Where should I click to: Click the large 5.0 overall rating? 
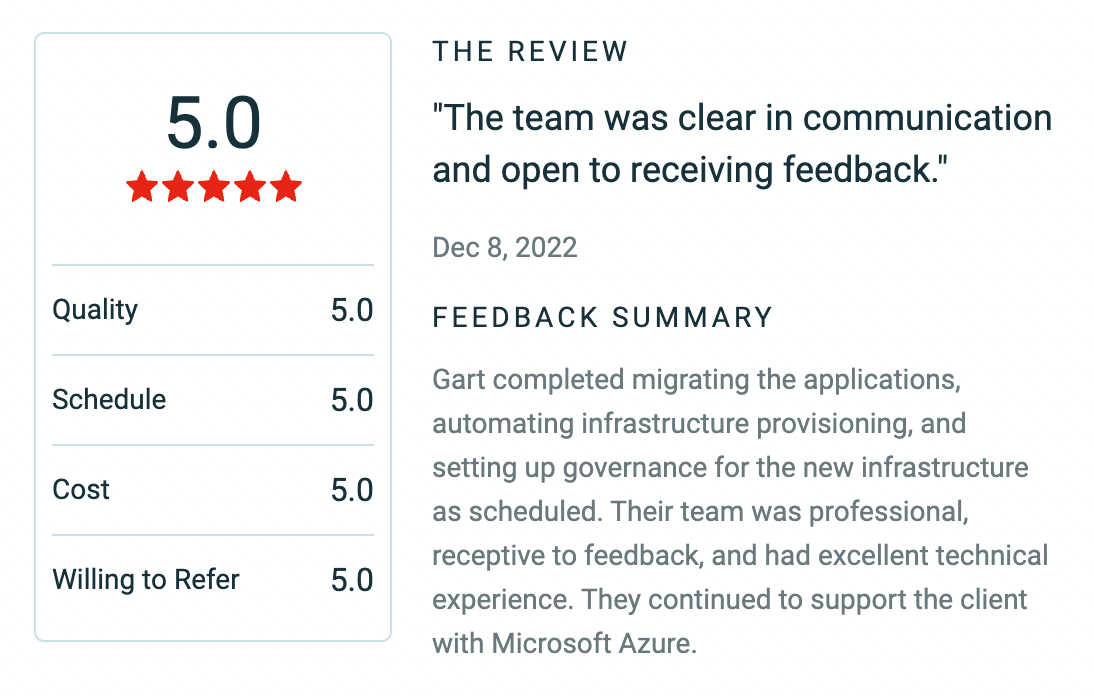pos(213,123)
